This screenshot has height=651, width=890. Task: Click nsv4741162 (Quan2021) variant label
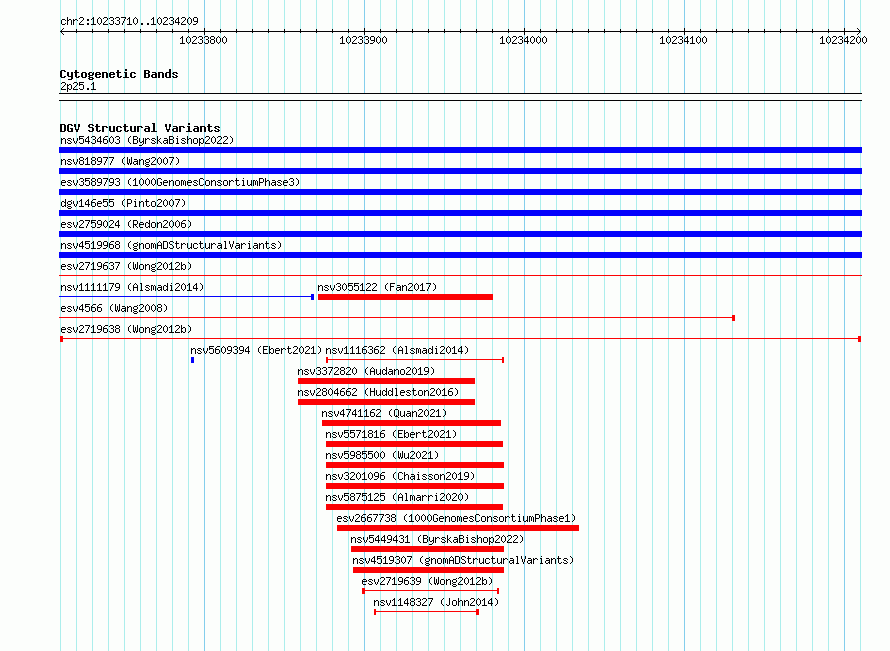pos(384,413)
